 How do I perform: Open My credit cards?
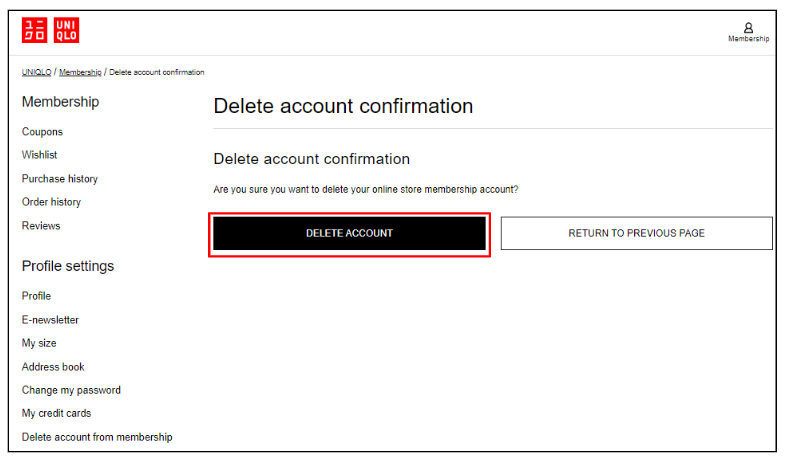56,413
